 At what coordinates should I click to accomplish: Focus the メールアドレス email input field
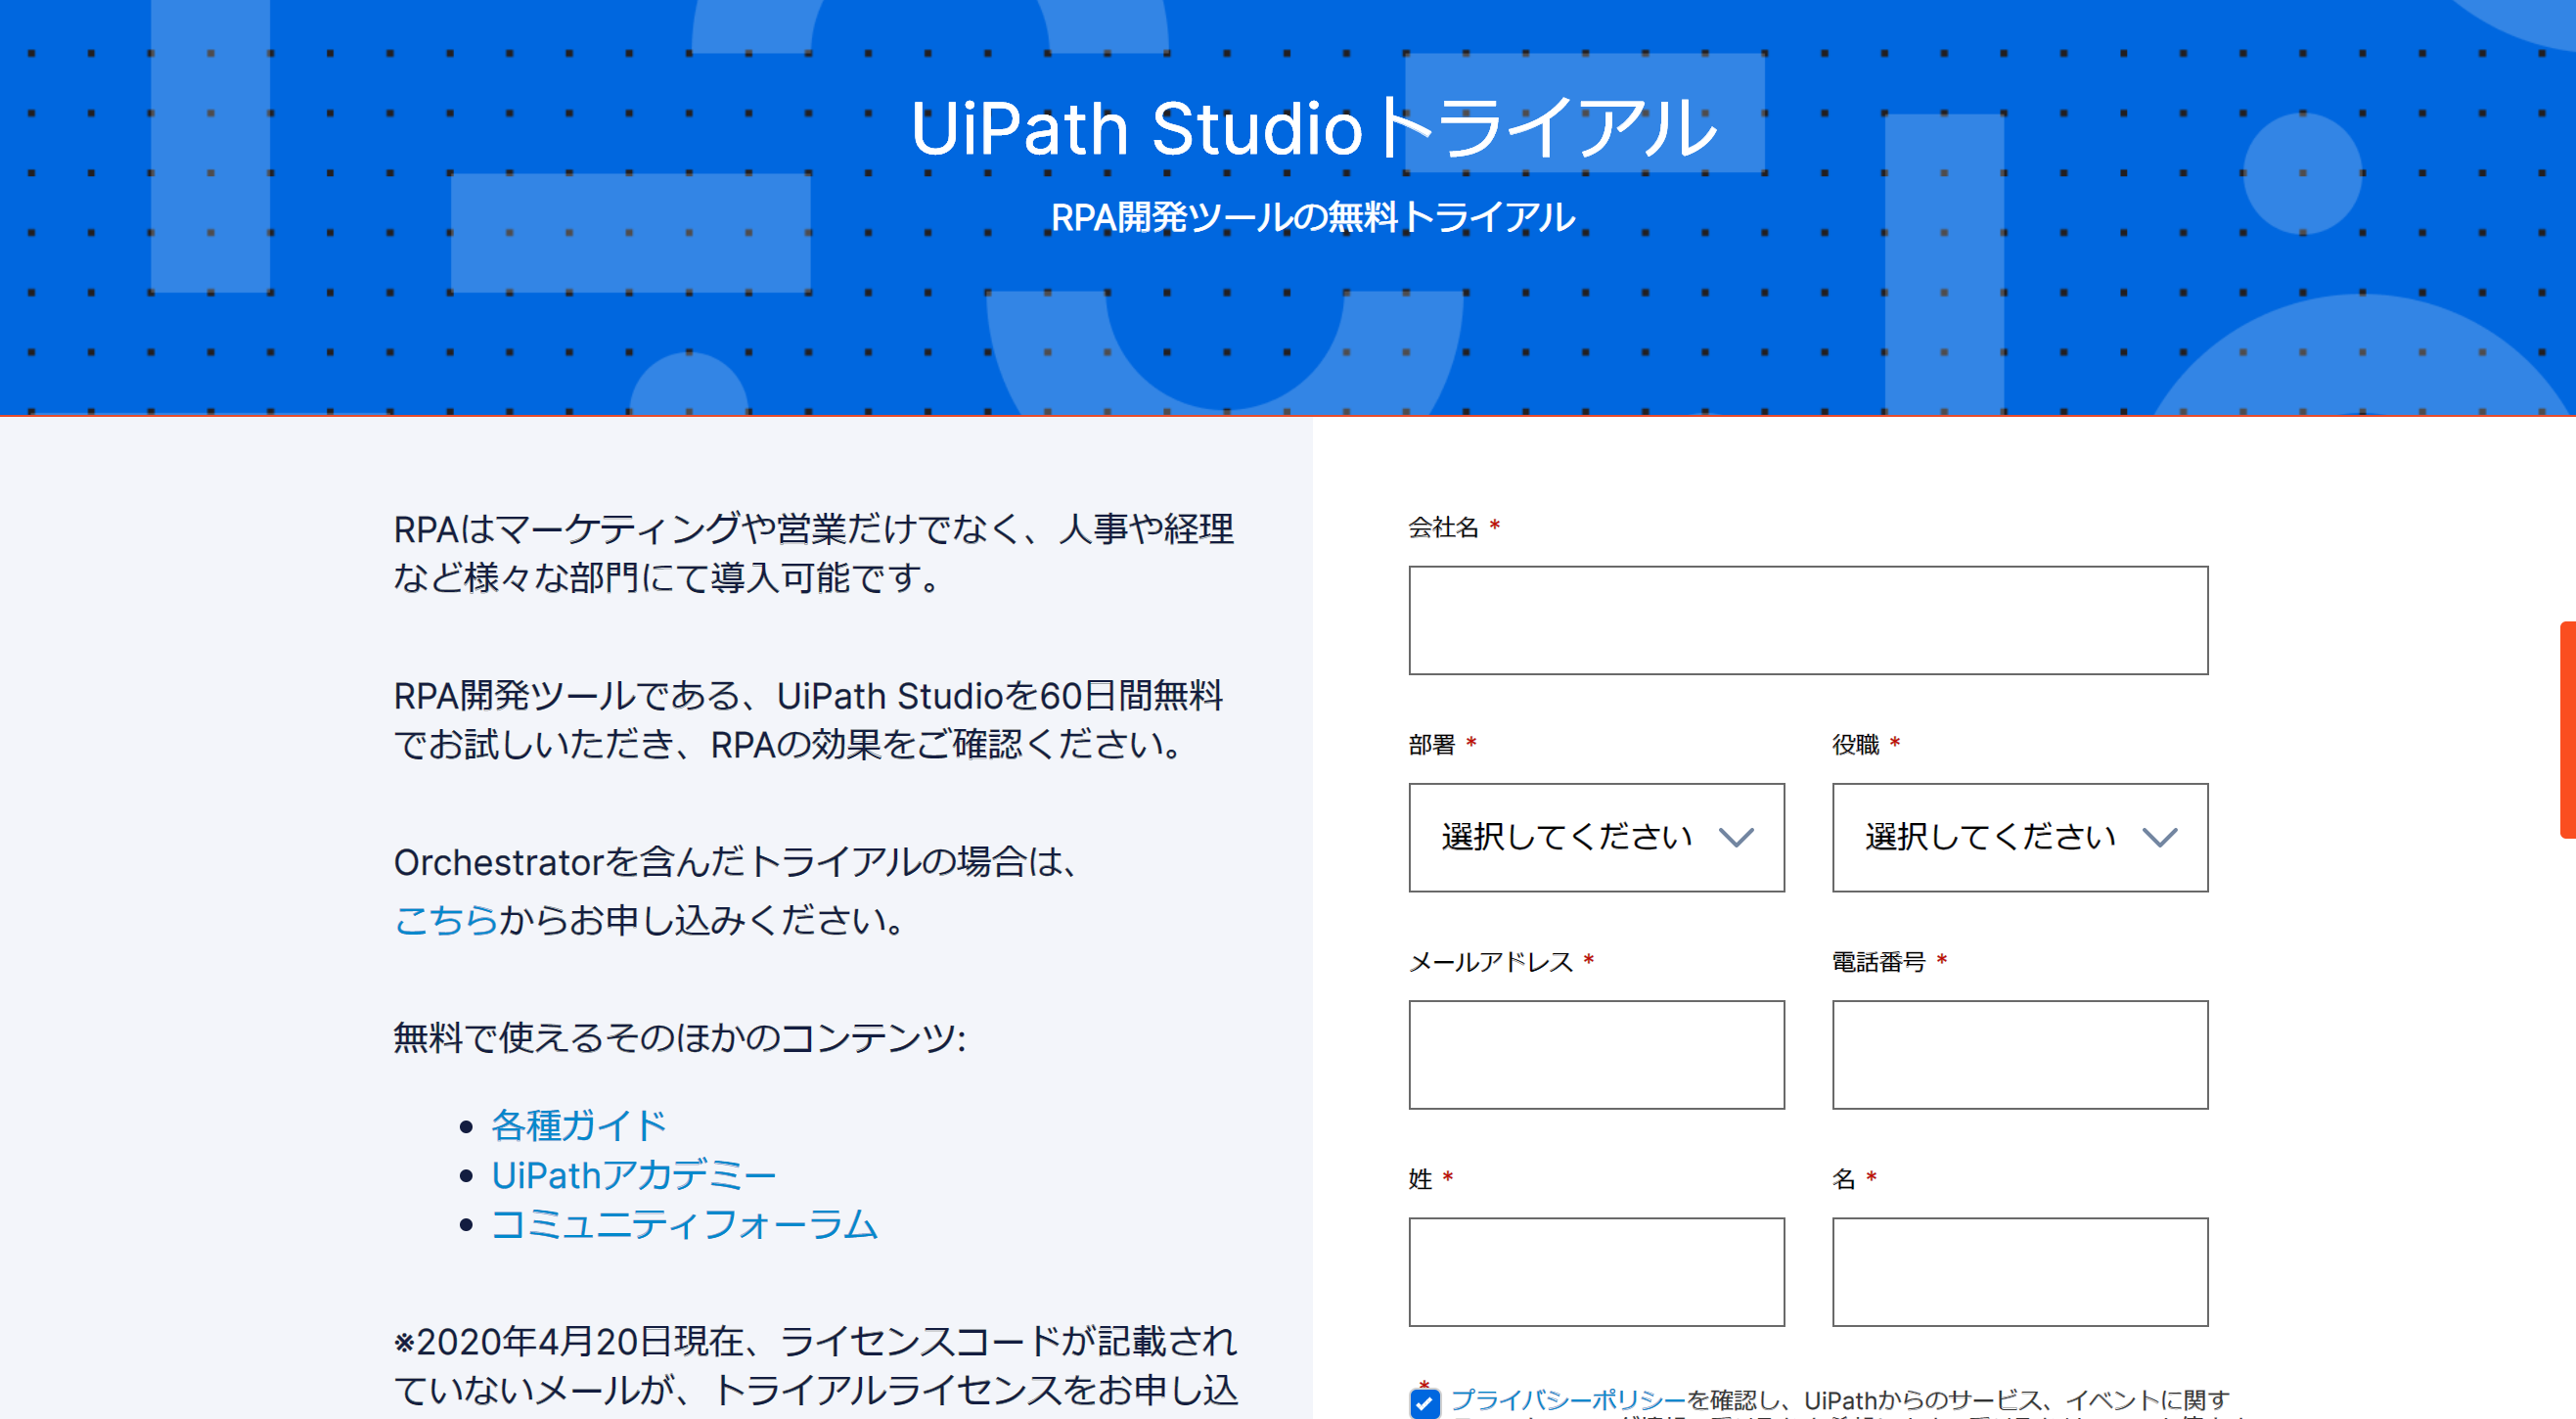click(1595, 1054)
